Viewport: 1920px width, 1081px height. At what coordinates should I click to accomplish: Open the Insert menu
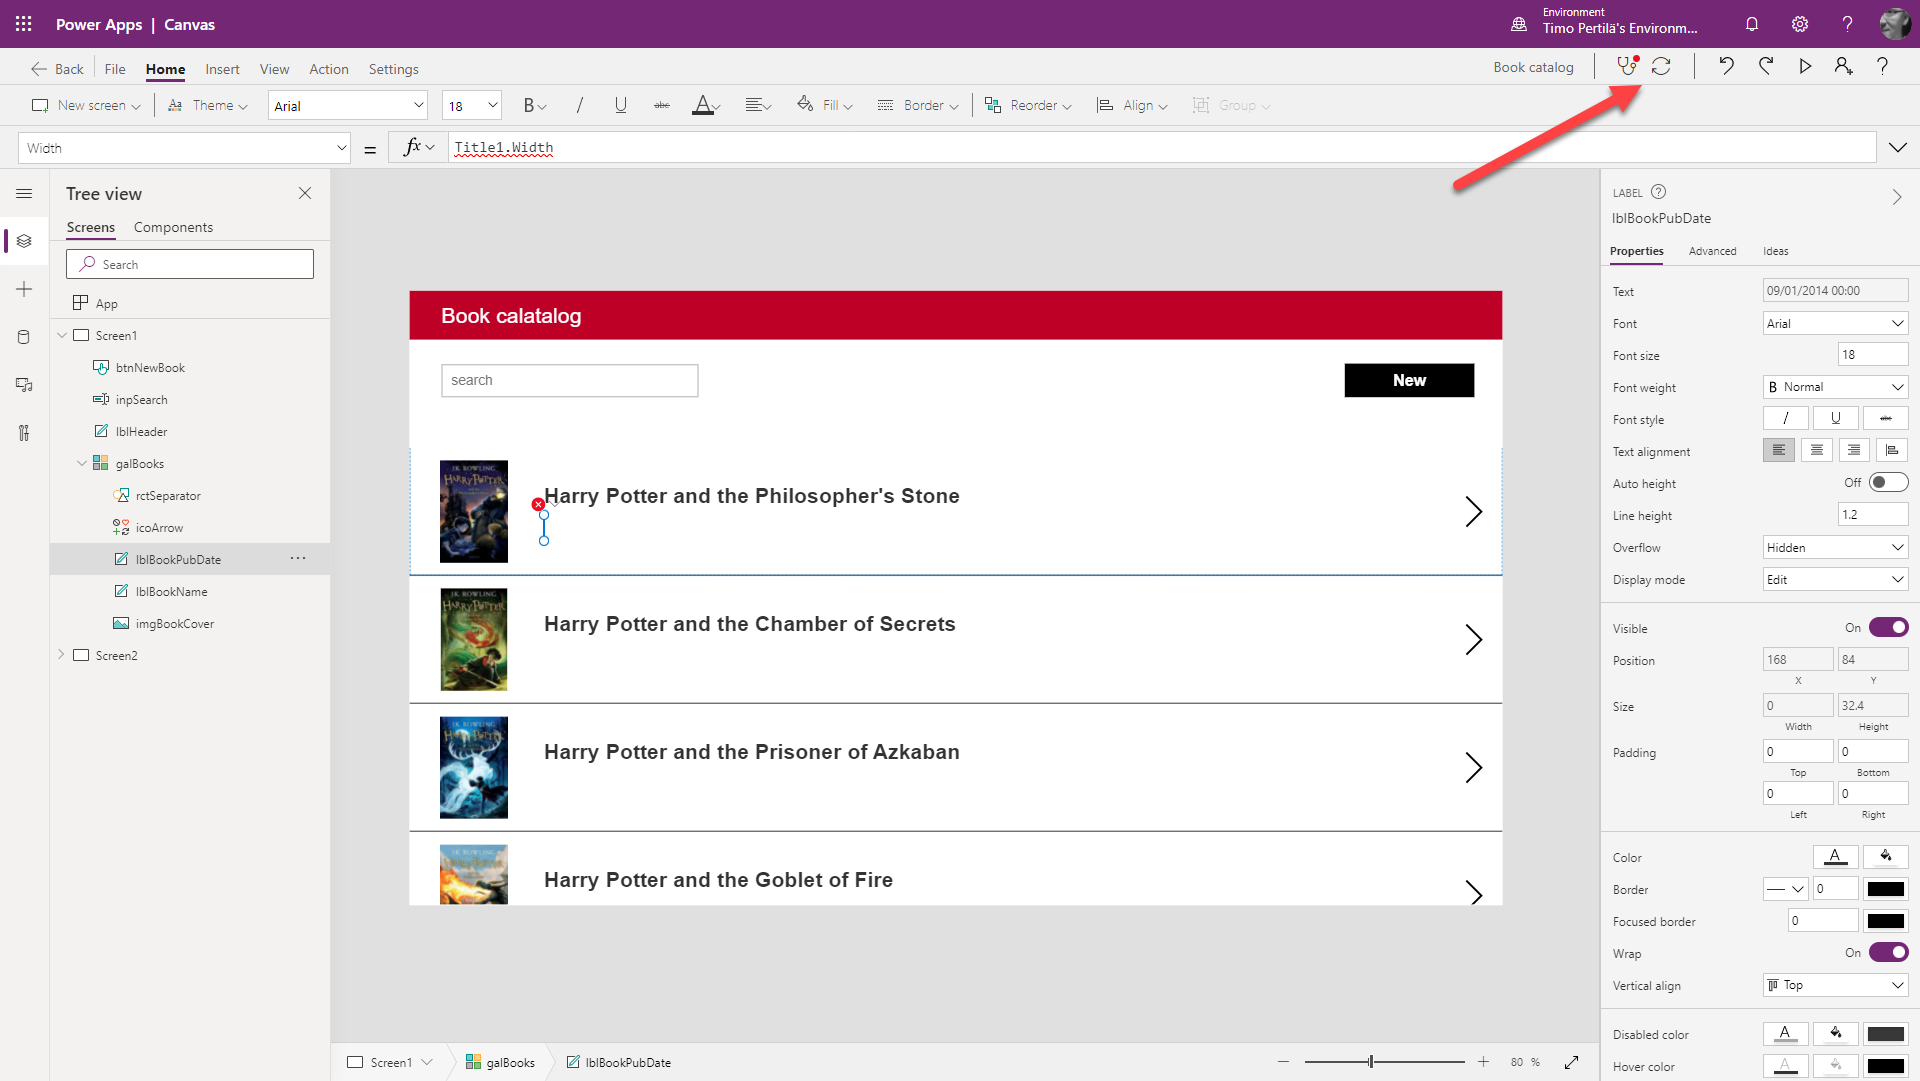click(222, 69)
